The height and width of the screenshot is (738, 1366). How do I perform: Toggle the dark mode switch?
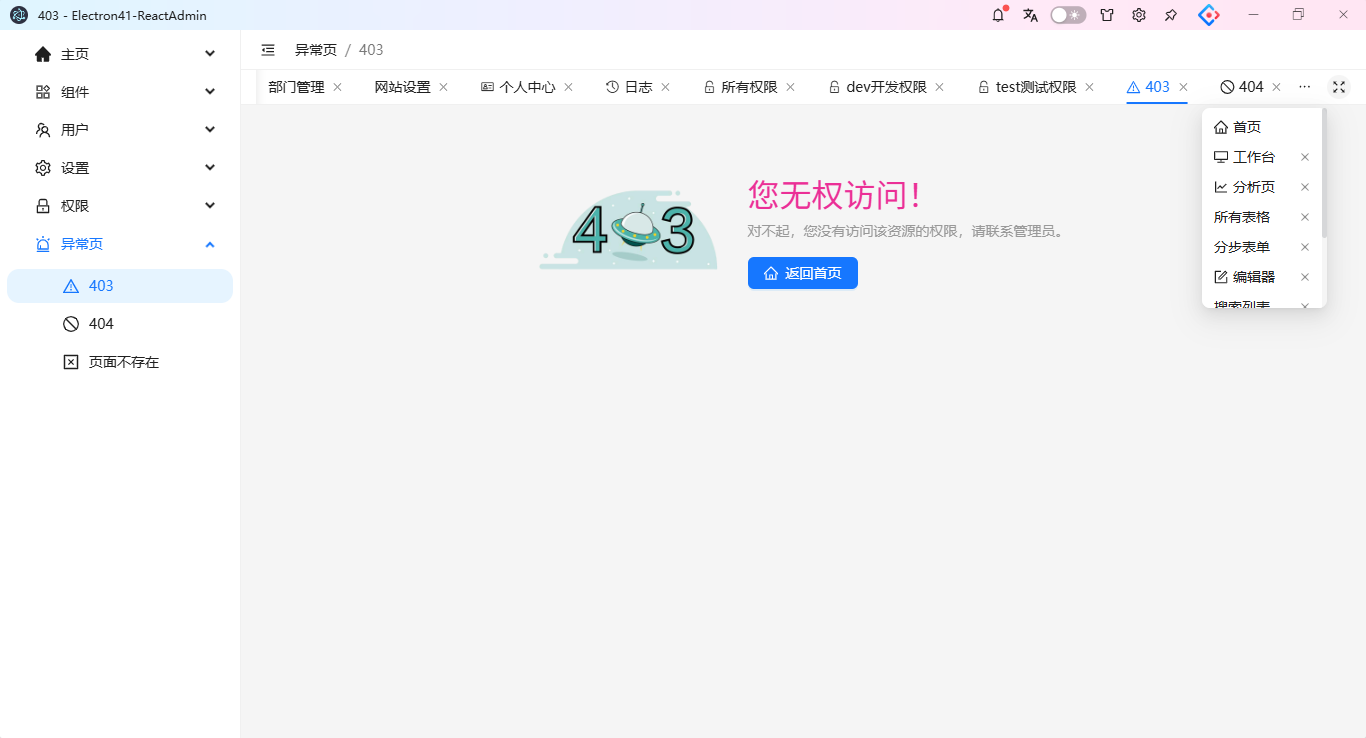pos(1068,15)
